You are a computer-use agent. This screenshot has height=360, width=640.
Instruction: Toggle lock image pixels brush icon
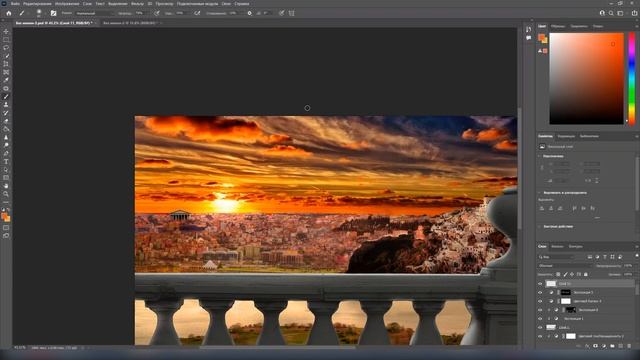565,274
